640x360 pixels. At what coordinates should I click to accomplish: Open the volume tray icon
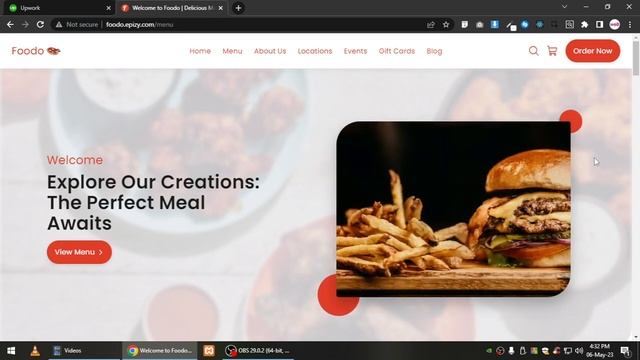point(579,351)
